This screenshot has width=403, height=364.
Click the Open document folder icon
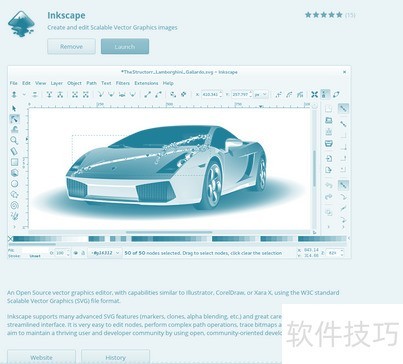click(329, 120)
